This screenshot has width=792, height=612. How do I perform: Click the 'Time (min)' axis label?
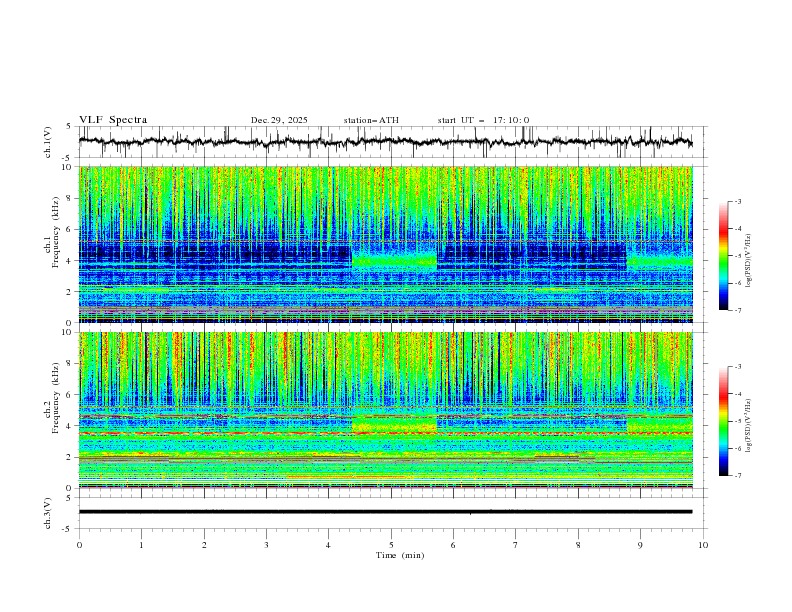tap(400, 555)
